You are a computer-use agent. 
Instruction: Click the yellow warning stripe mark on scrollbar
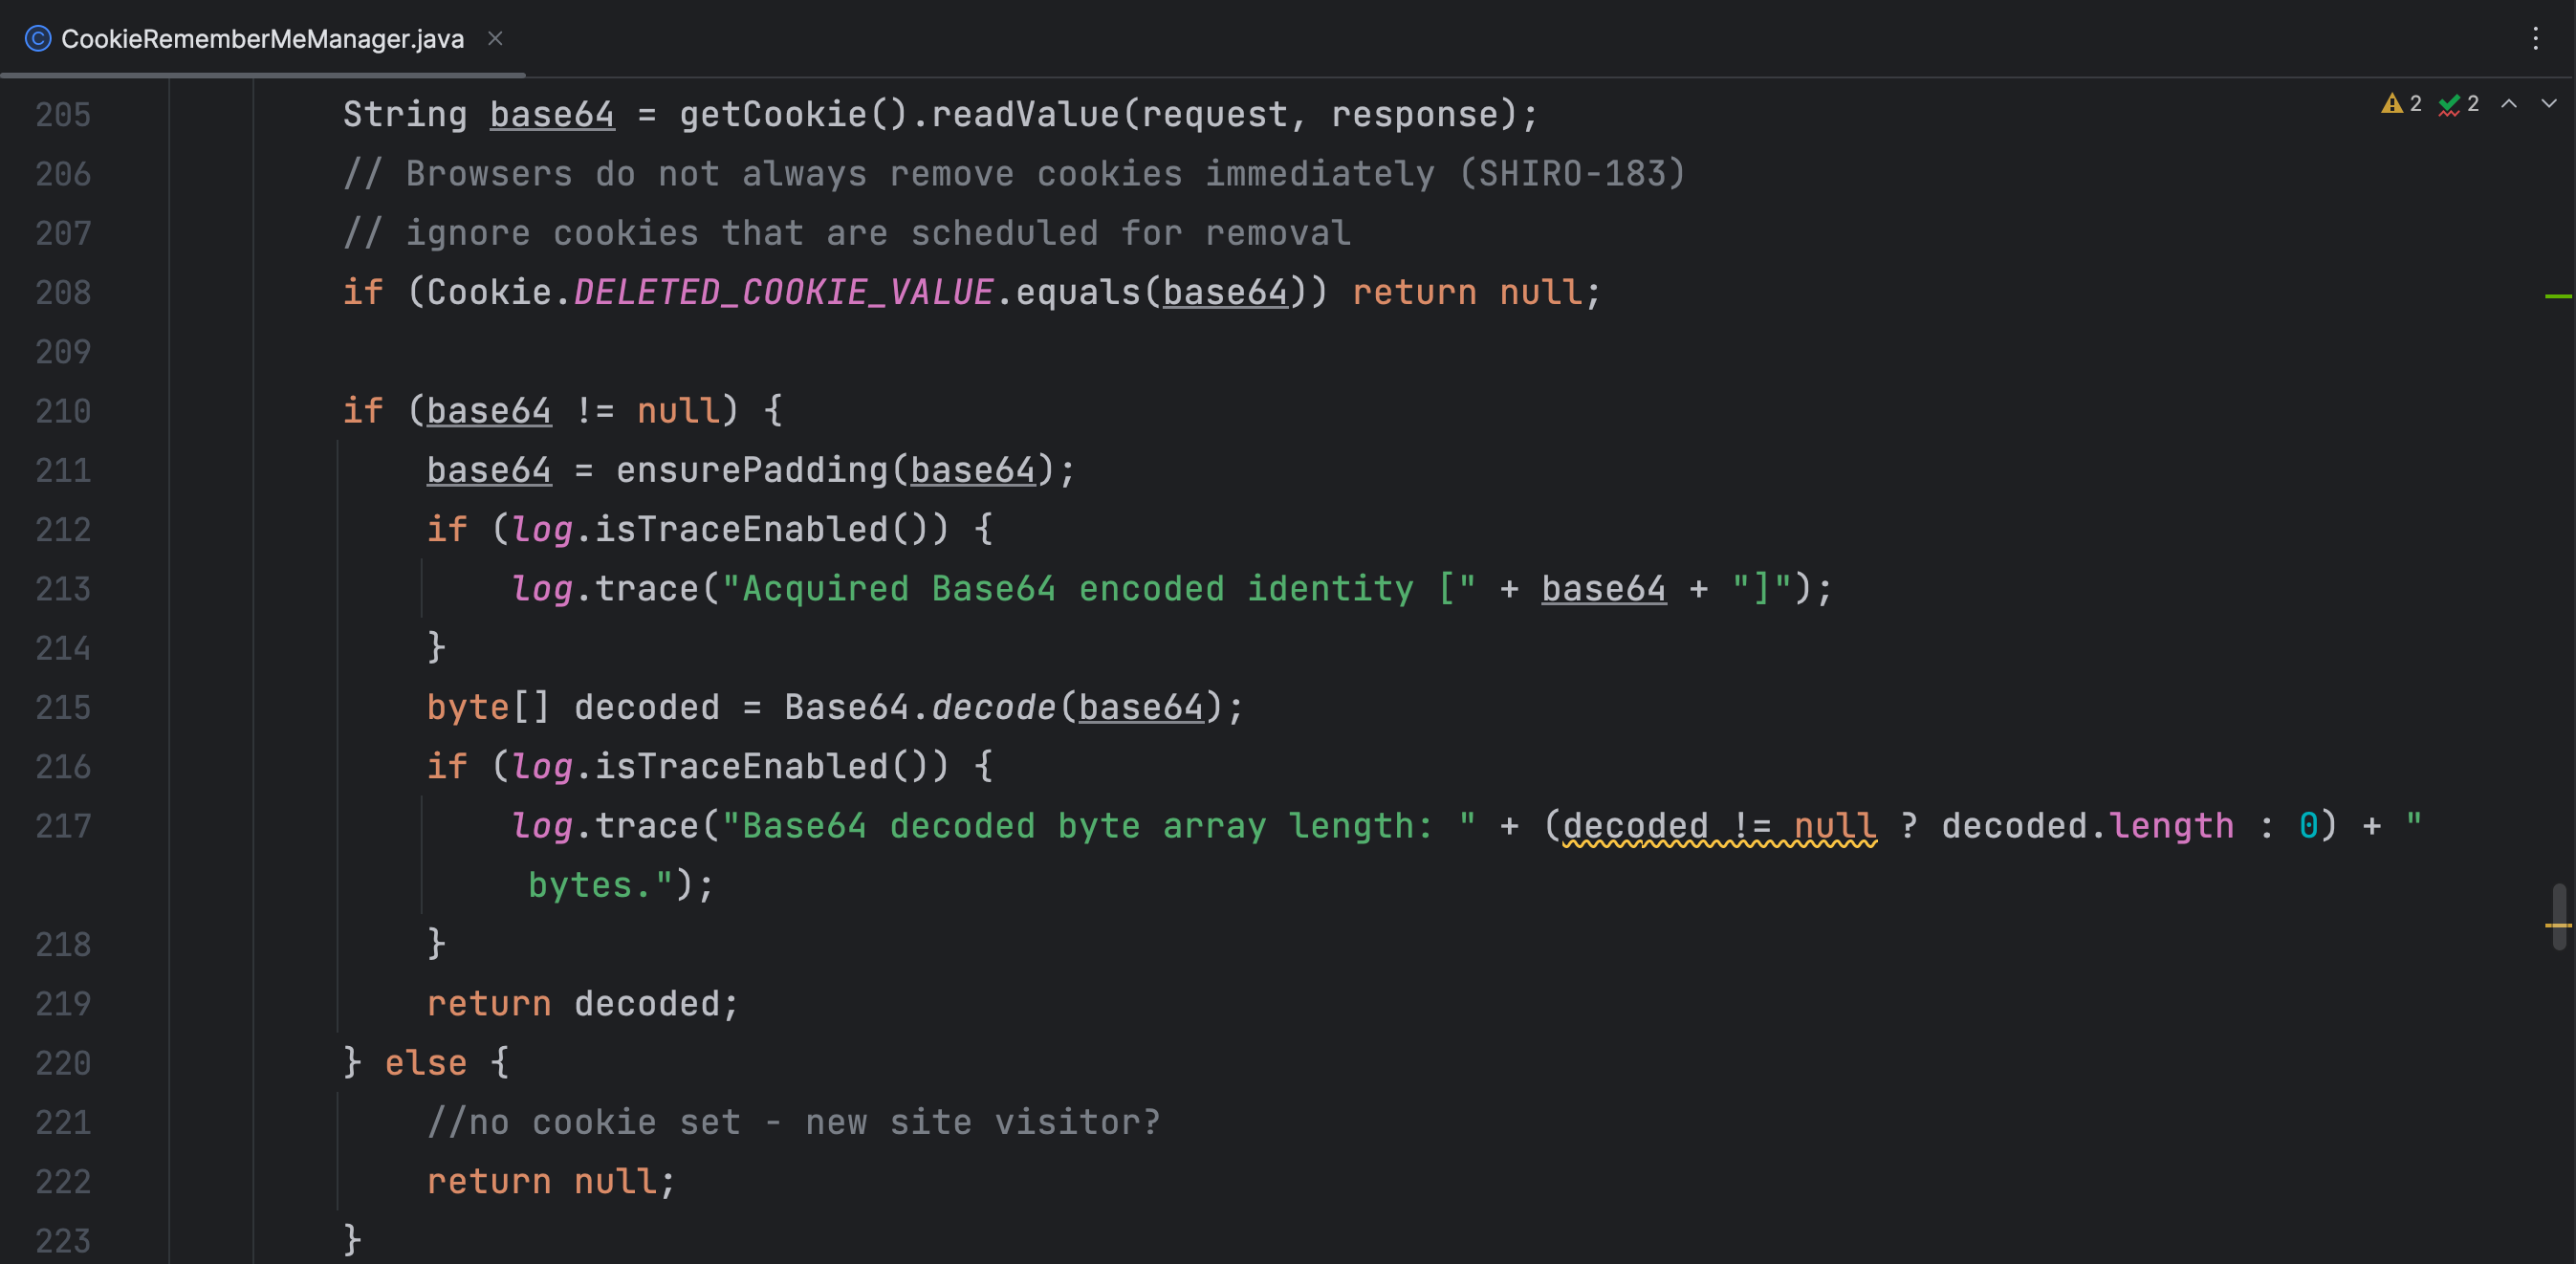point(2558,925)
